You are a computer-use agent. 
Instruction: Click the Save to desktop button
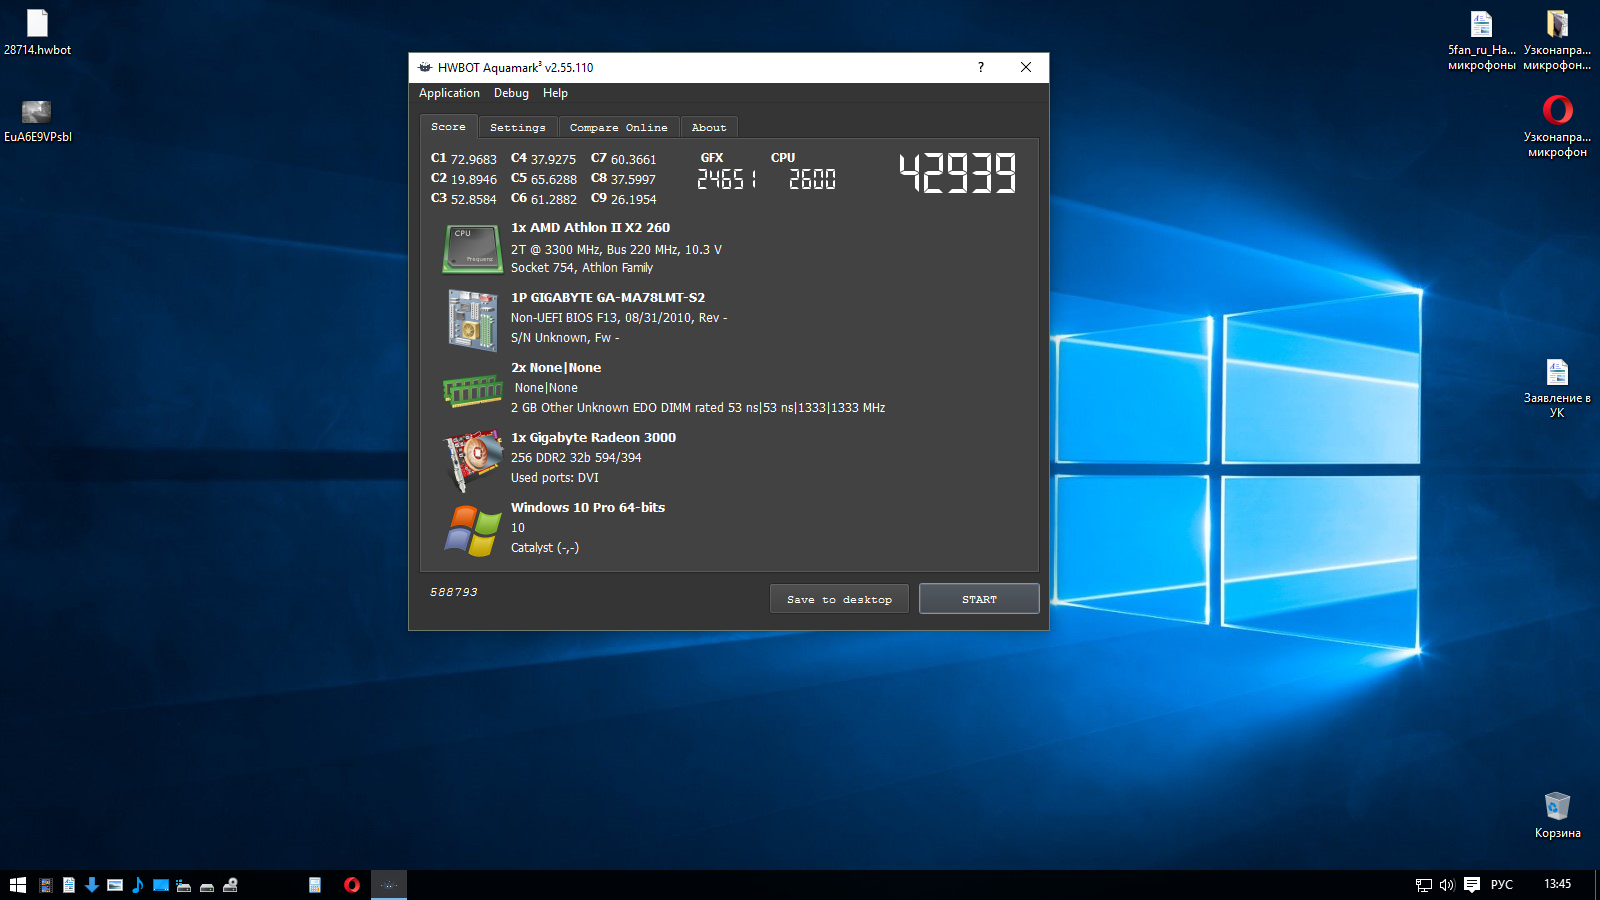pyautogui.click(x=839, y=599)
